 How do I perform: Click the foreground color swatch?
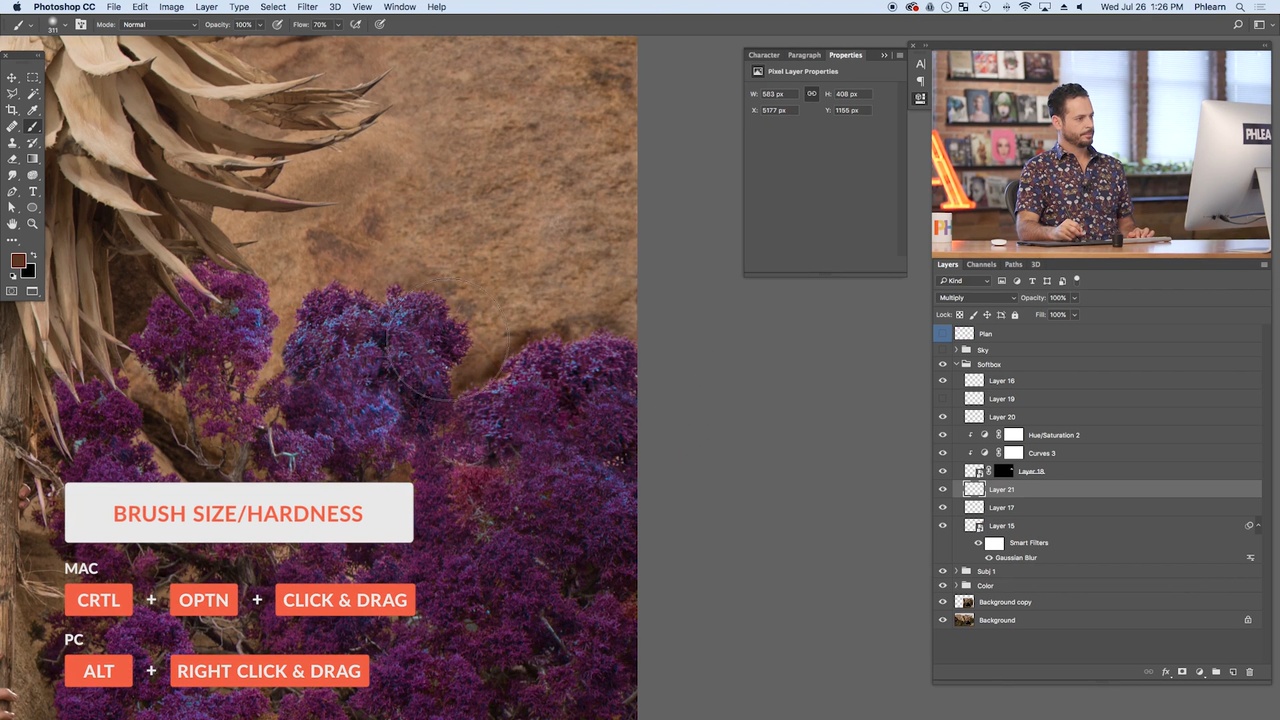(x=17, y=261)
